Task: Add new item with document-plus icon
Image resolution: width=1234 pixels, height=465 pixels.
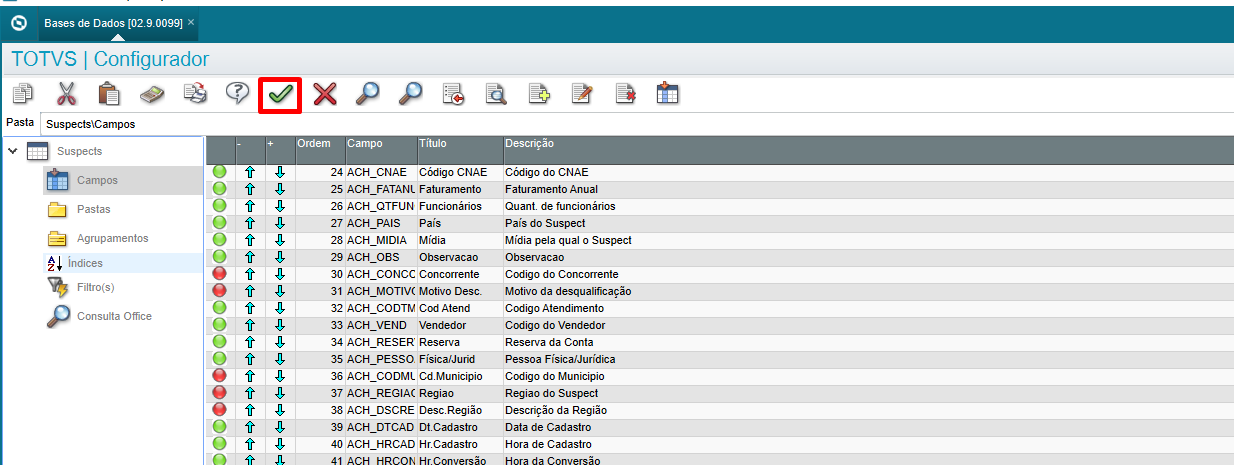Action: point(539,94)
